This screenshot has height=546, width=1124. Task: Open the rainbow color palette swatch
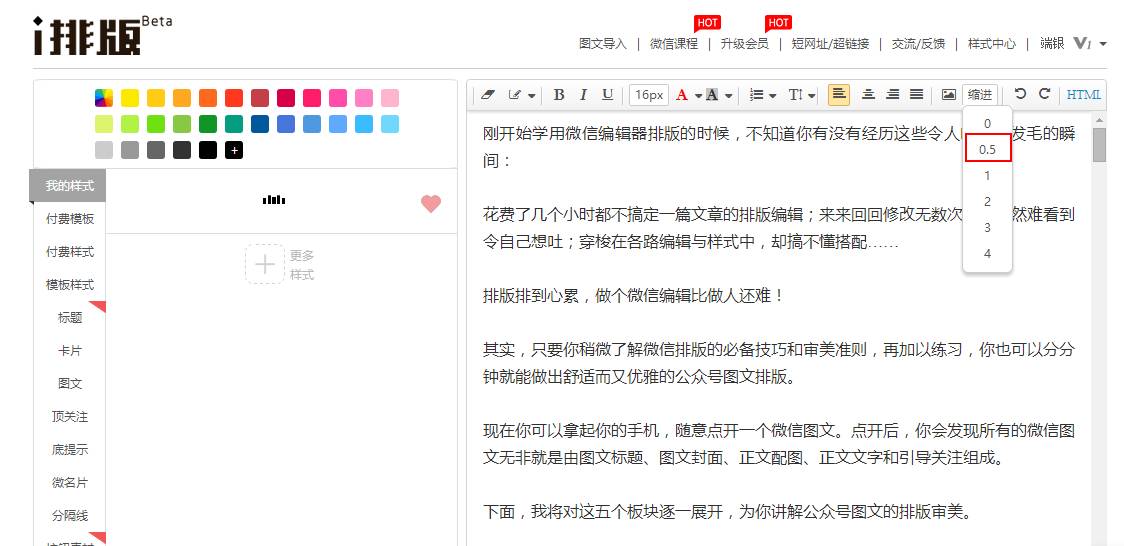pos(104,98)
